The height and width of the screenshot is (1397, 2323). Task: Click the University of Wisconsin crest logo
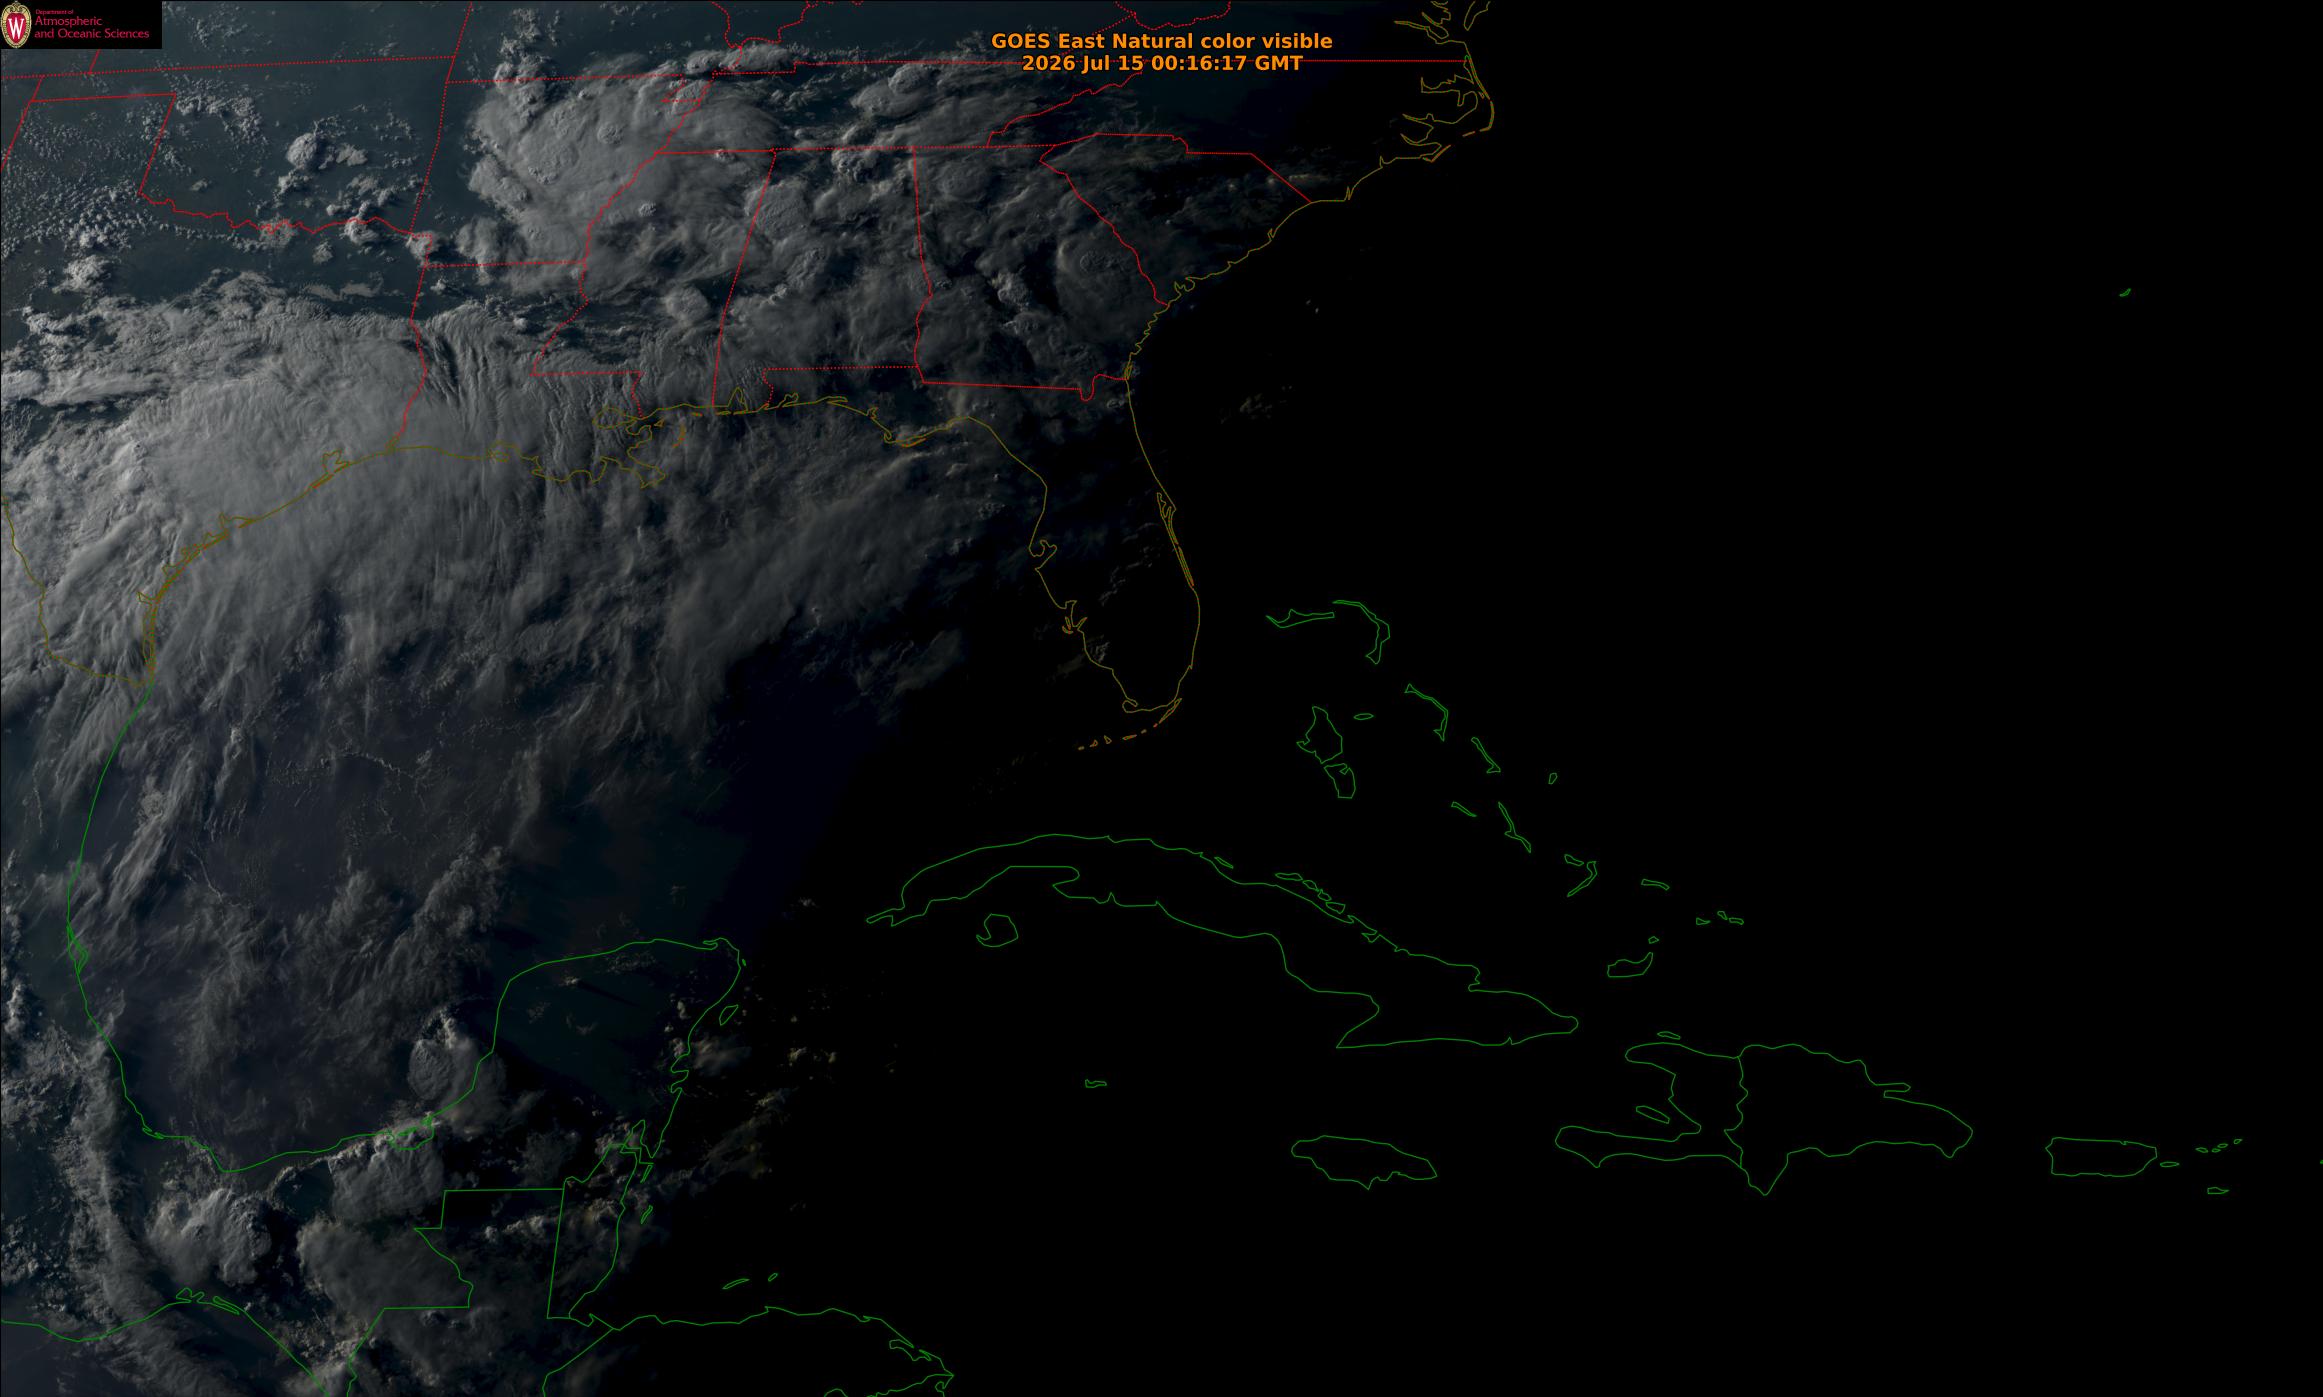[17, 25]
